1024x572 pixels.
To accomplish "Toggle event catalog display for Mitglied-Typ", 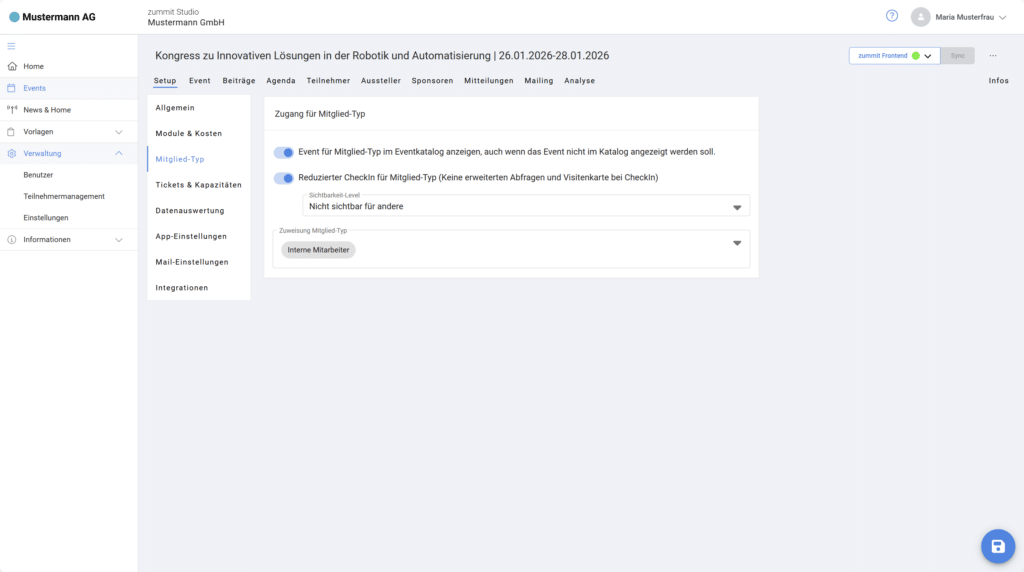I will [x=284, y=152].
